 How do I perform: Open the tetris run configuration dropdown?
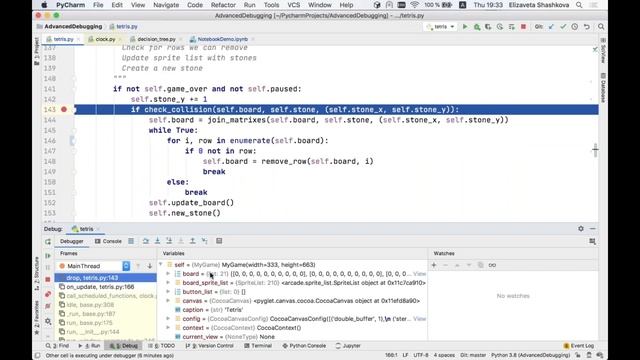pyautogui.click(x=440, y=27)
